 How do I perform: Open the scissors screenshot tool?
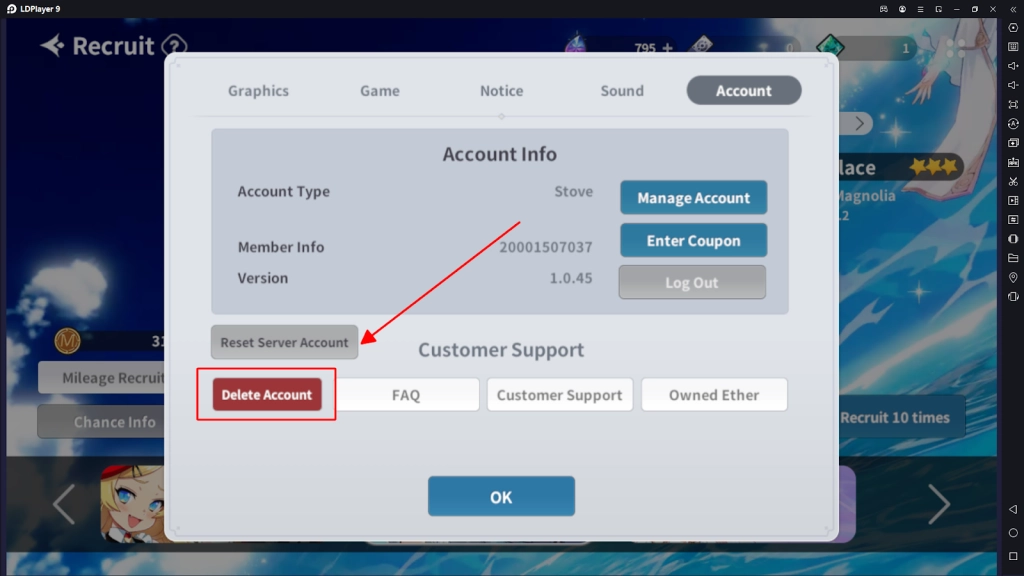(1013, 181)
